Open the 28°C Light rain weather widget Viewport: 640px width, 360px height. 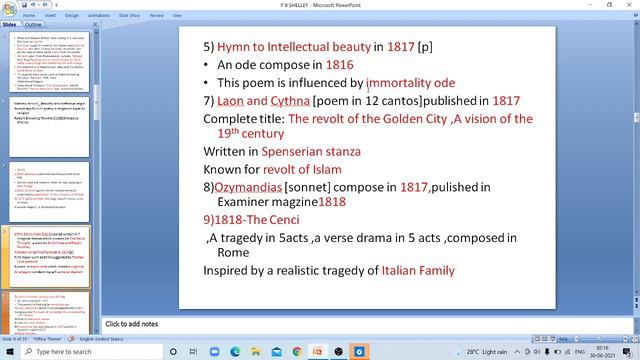click(x=482, y=352)
